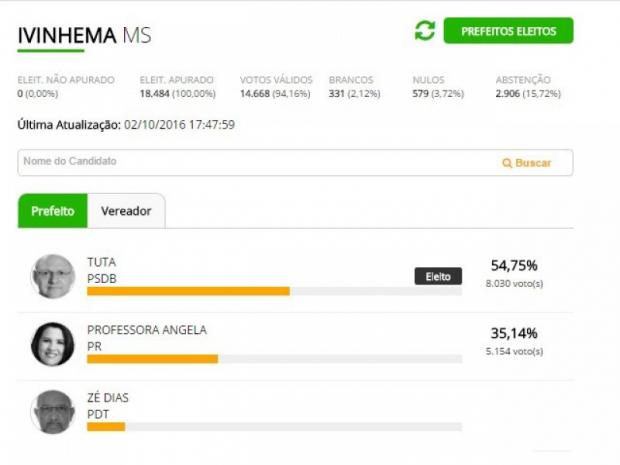Click Zé Dias's orange progress bar
This screenshot has width=620, height=465.
click(106, 427)
